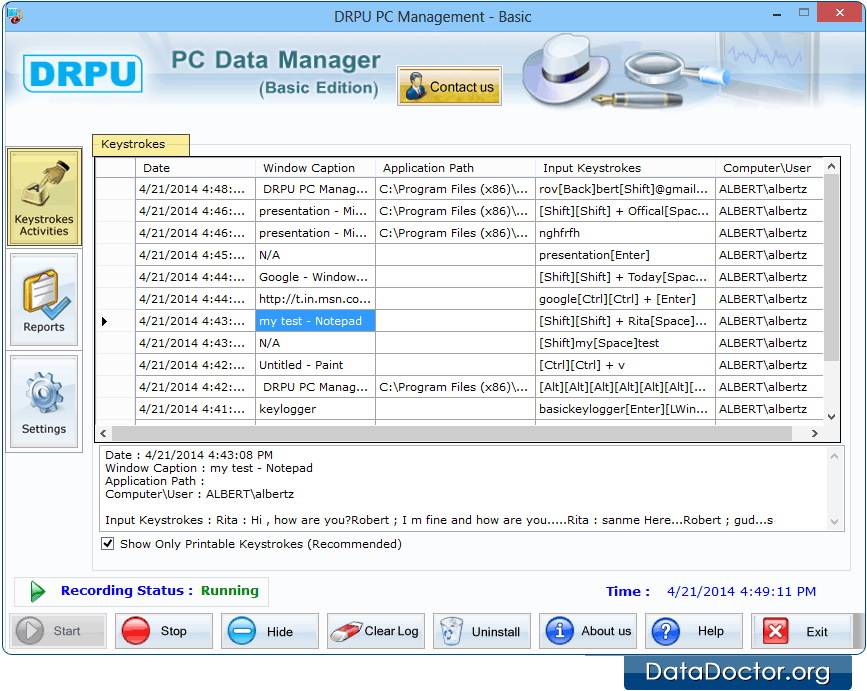Screen dimensions: 867x691
Task: Maximize the DRPU PC Management window
Action: coord(804,13)
